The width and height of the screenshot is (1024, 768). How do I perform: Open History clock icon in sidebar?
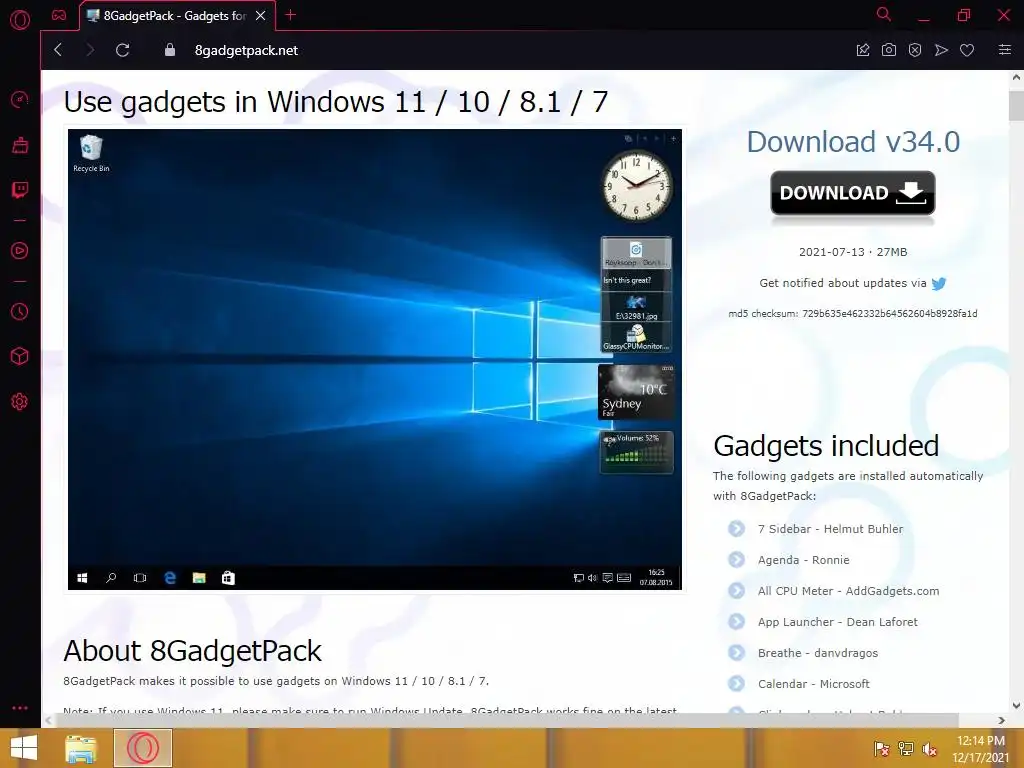click(20, 312)
